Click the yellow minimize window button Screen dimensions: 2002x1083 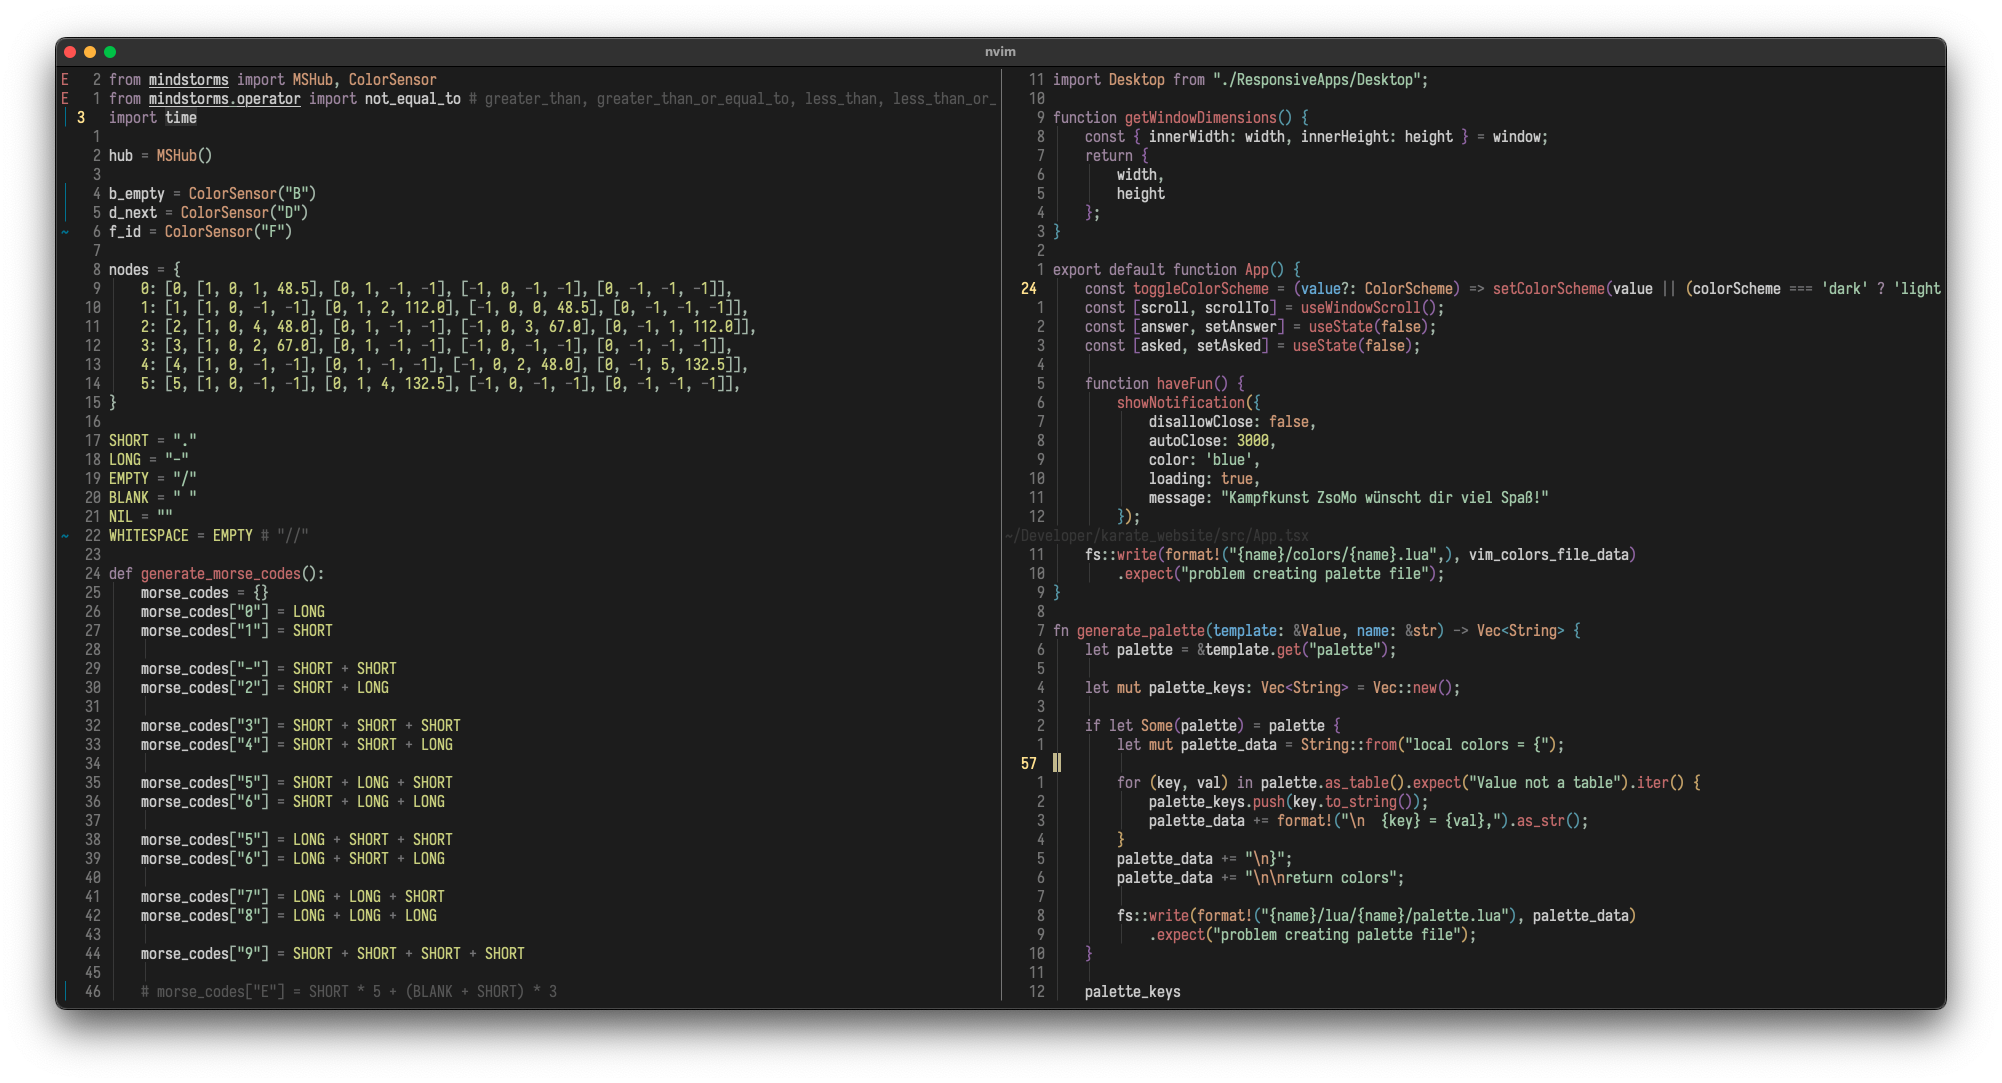click(90, 52)
